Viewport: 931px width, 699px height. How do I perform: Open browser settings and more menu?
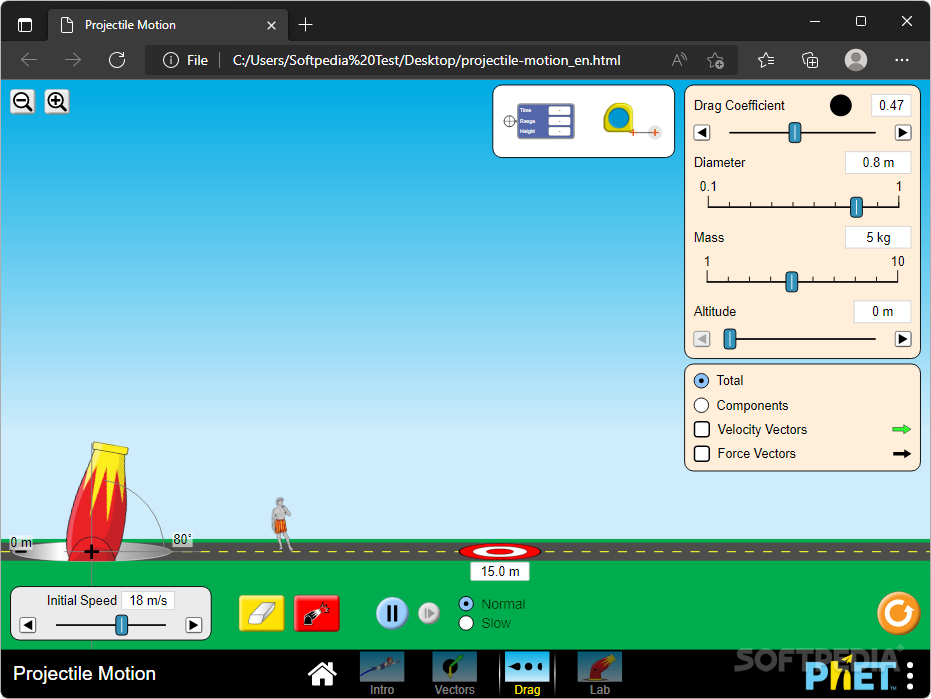901,60
